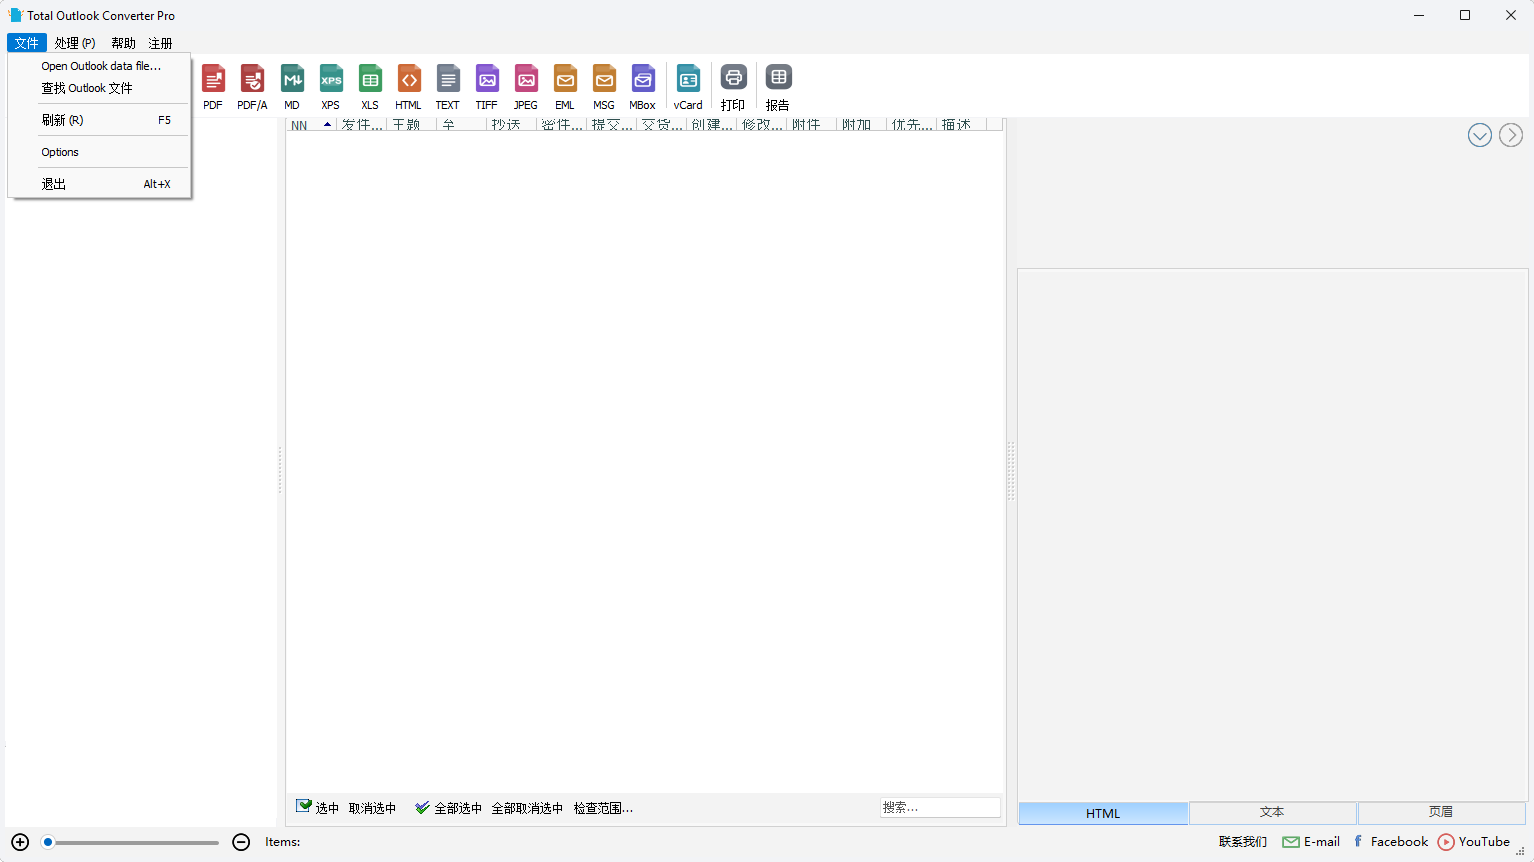Click the 全部选中 check all button
1534x862 pixels.
coord(449,808)
